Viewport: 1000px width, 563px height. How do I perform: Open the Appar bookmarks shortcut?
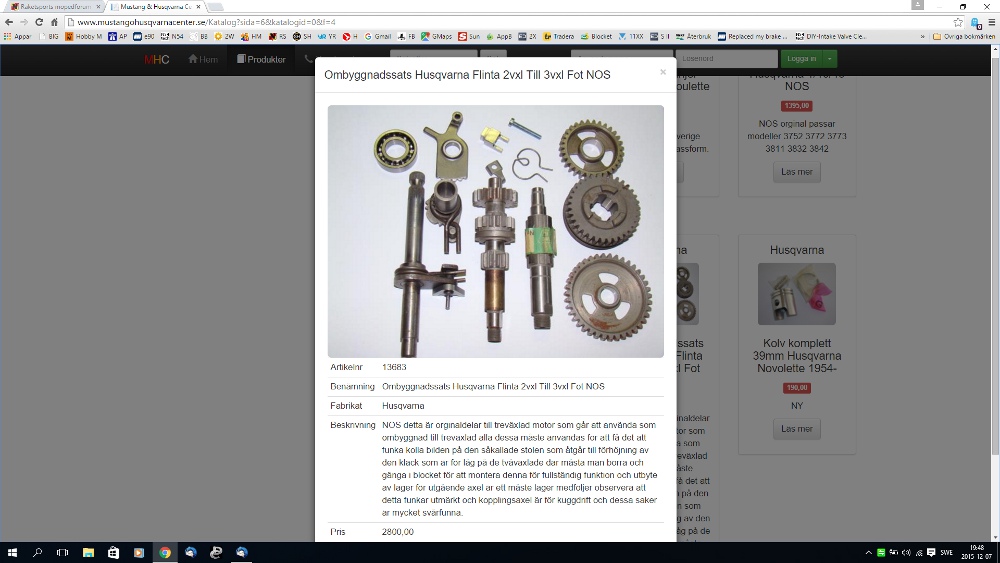pyautogui.click(x=18, y=36)
